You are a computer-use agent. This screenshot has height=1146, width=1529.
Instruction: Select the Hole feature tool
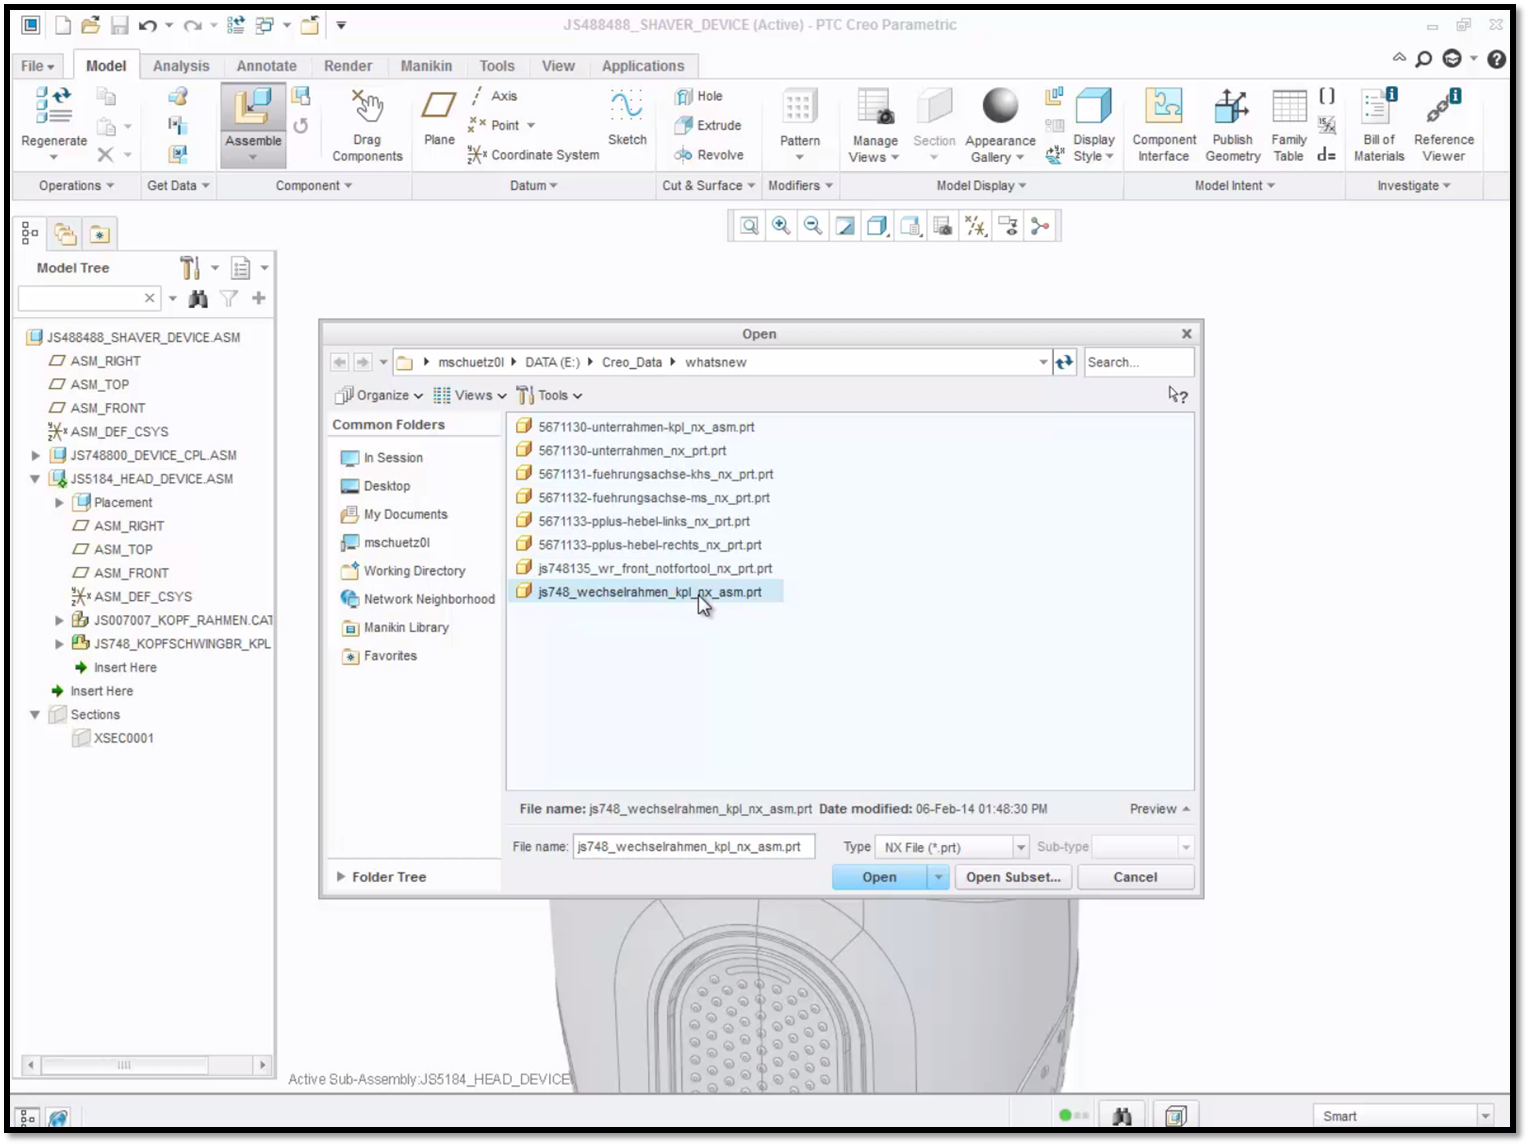(699, 96)
